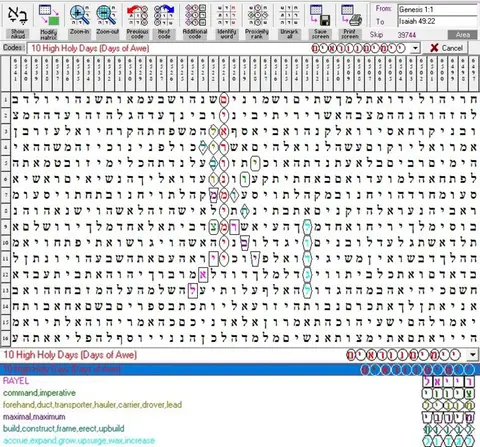Screen dimensions: 480x447
Task: Go to the Next code
Action: coord(164,21)
